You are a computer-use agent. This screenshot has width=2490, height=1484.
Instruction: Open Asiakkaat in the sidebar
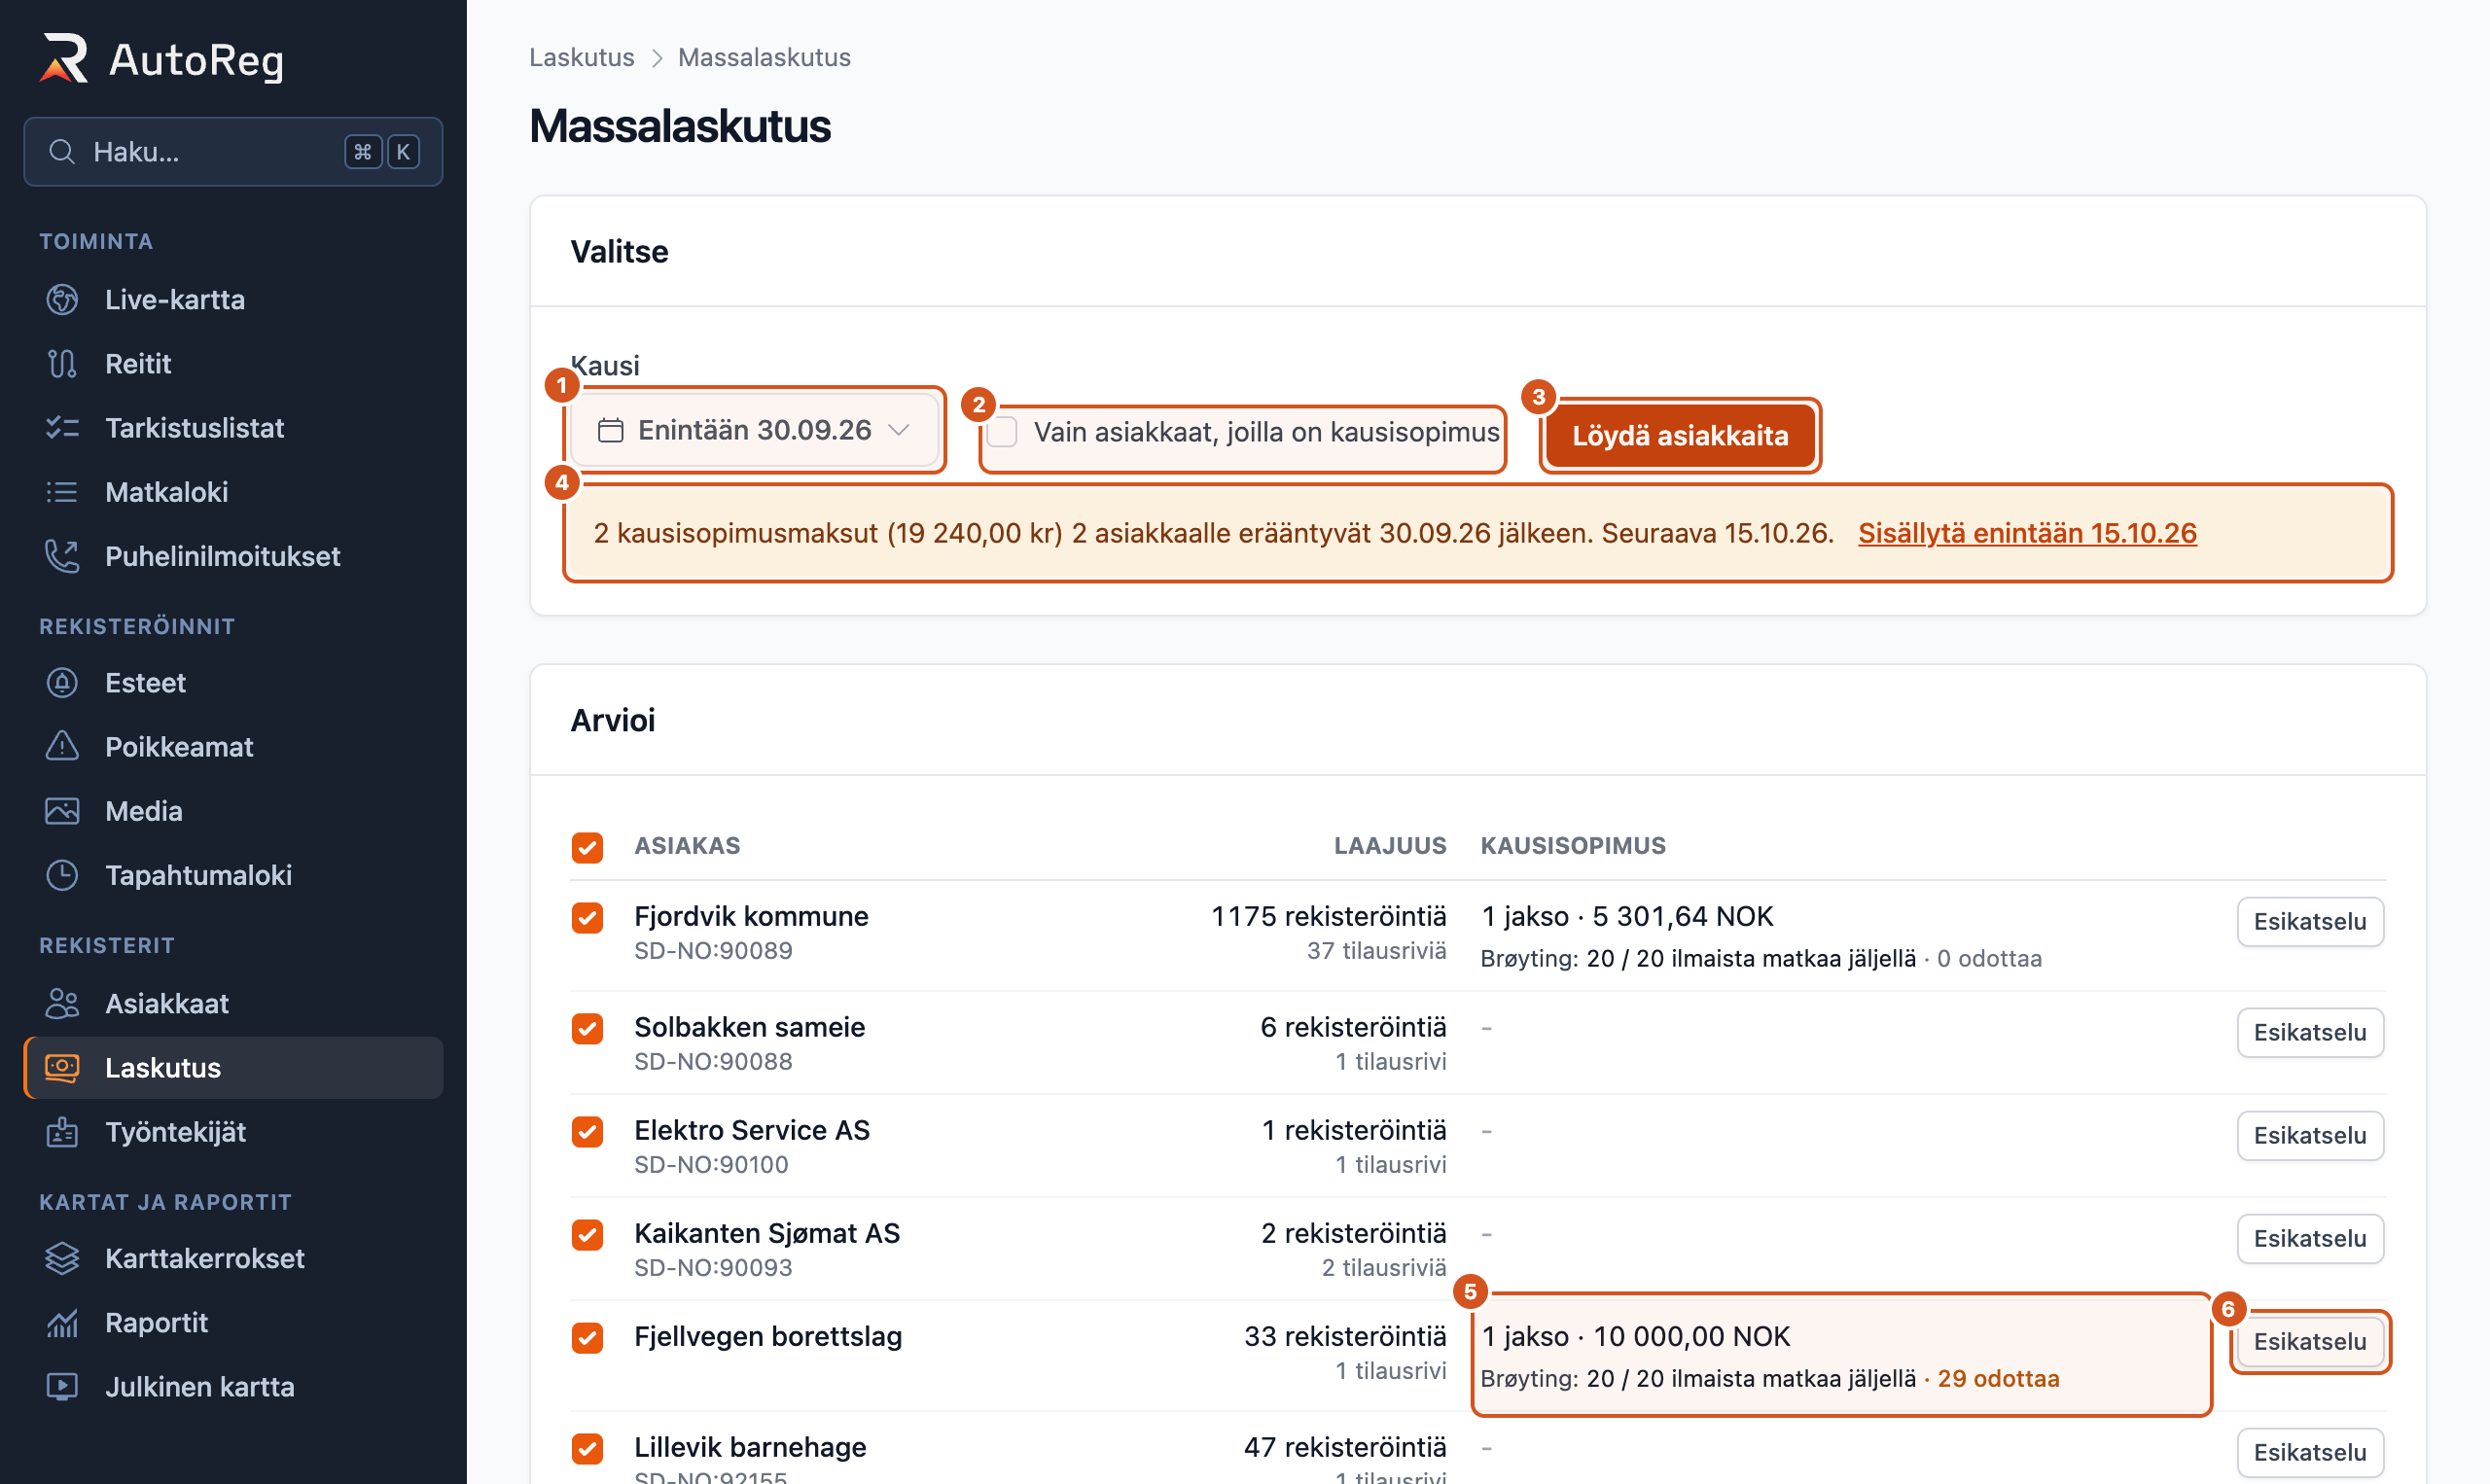click(233, 1003)
